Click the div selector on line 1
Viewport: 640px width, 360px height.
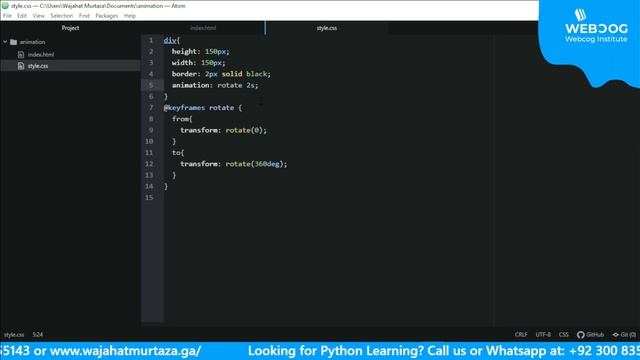[170, 40]
